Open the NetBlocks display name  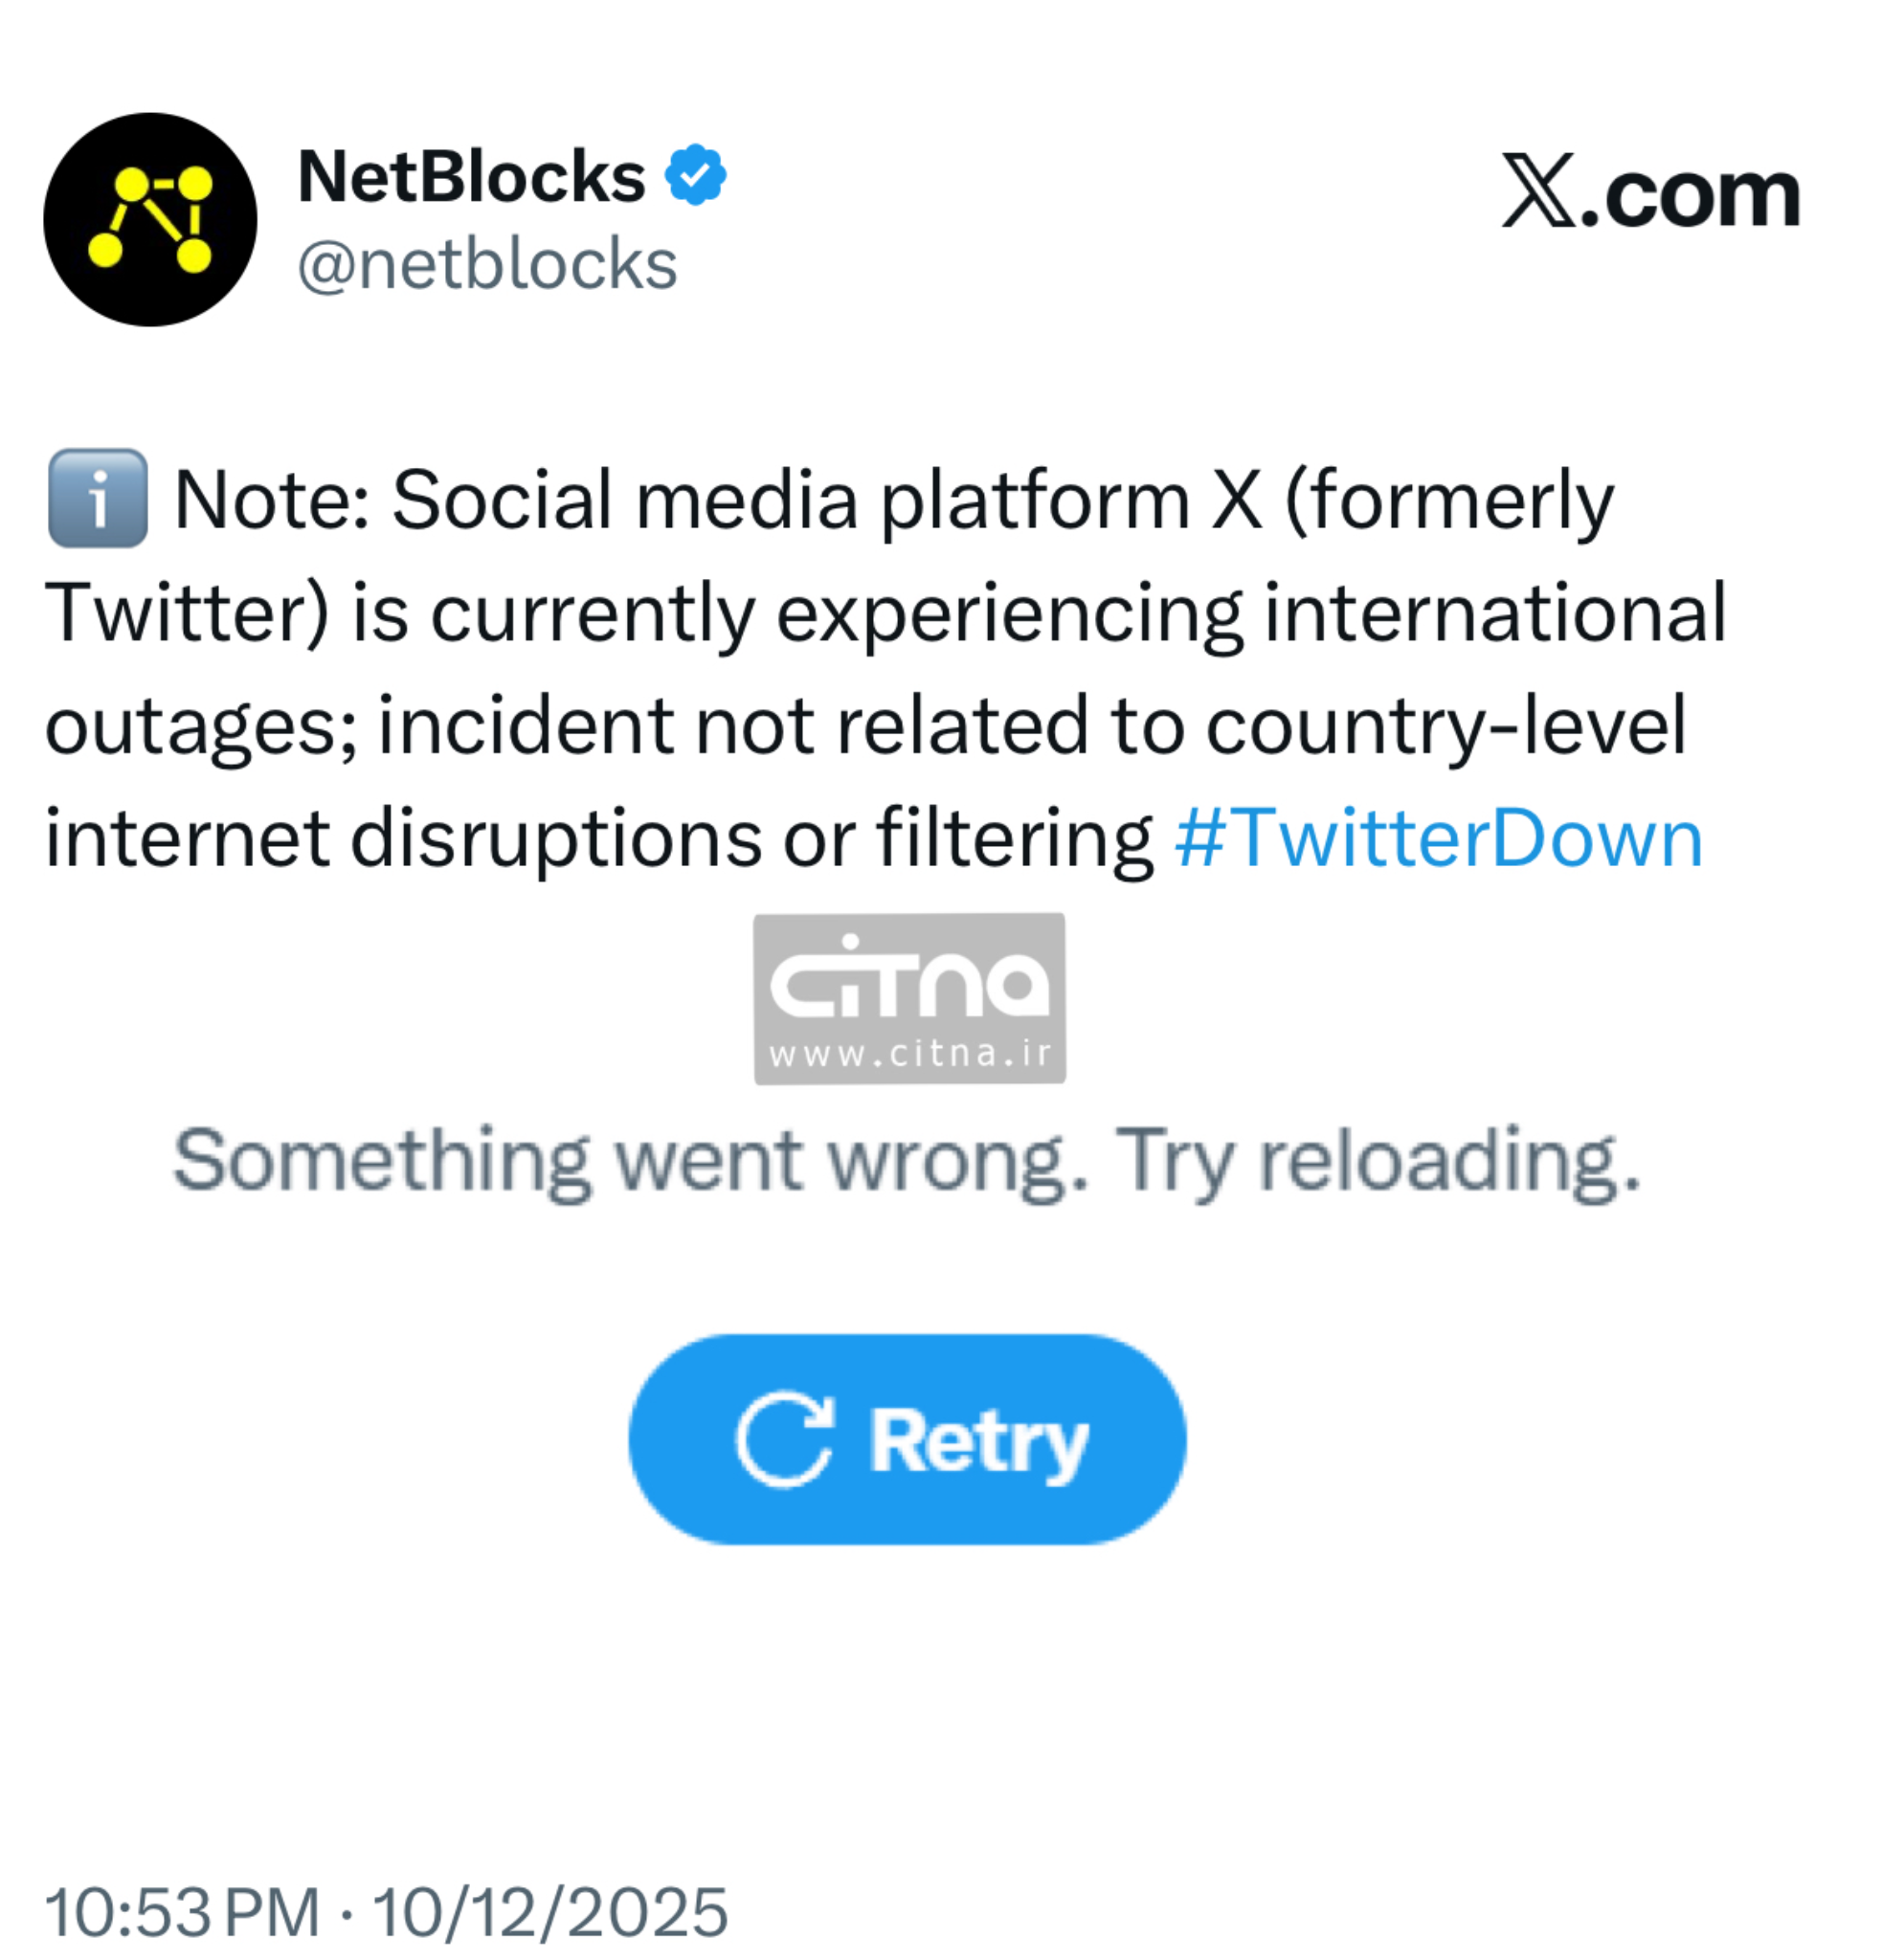(x=472, y=177)
